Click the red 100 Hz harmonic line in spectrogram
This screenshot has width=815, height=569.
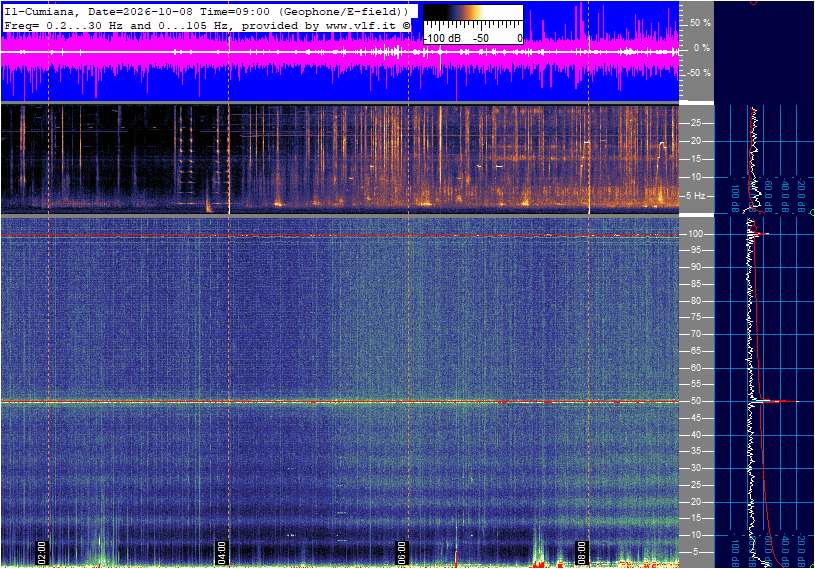point(340,235)
